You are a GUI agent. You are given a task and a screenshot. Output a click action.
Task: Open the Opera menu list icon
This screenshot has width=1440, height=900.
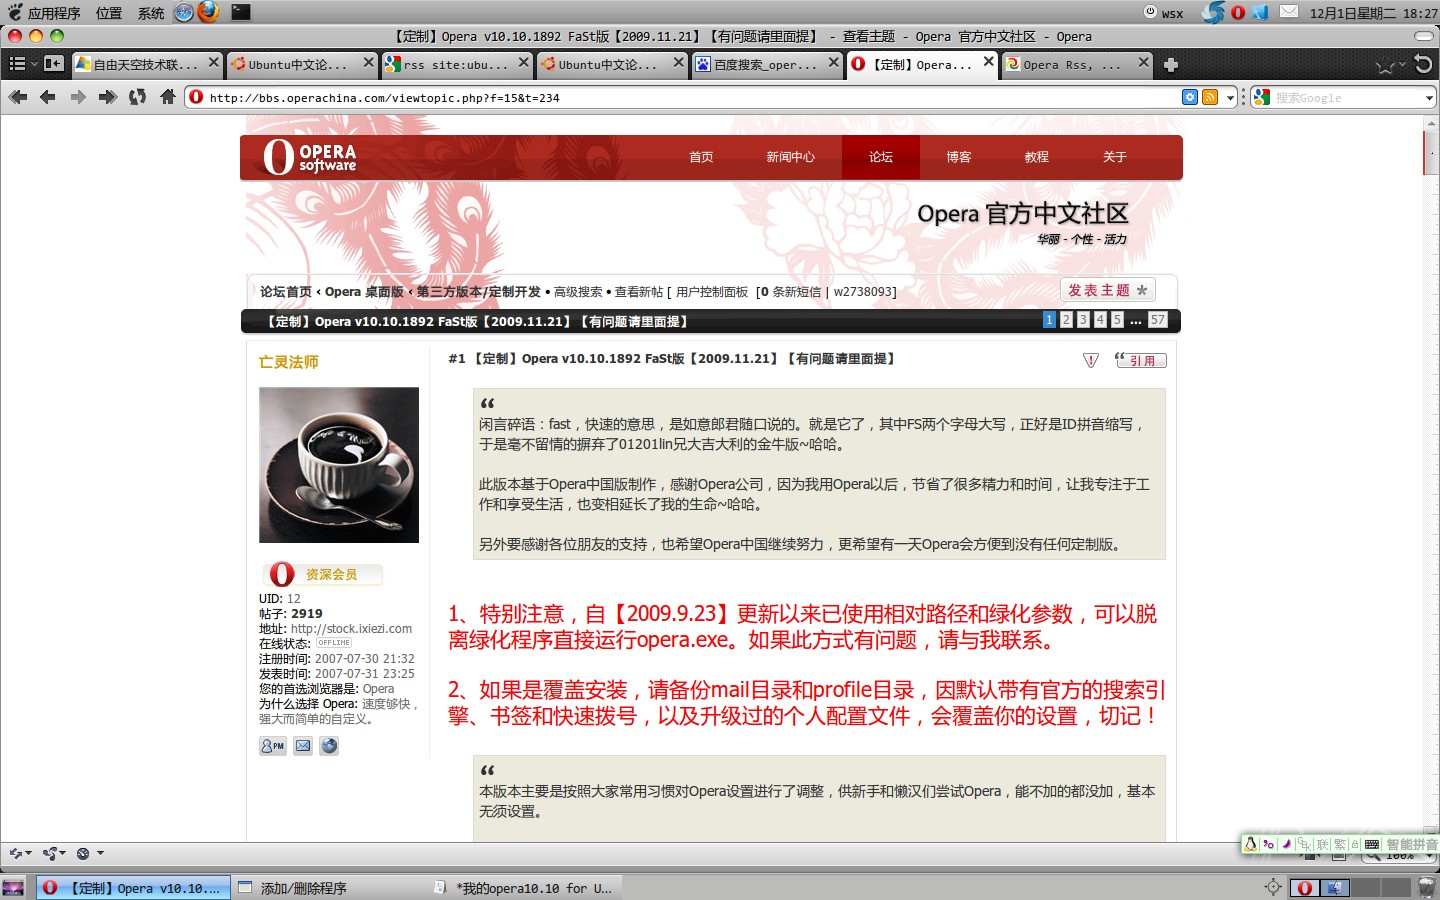point(17,64)
